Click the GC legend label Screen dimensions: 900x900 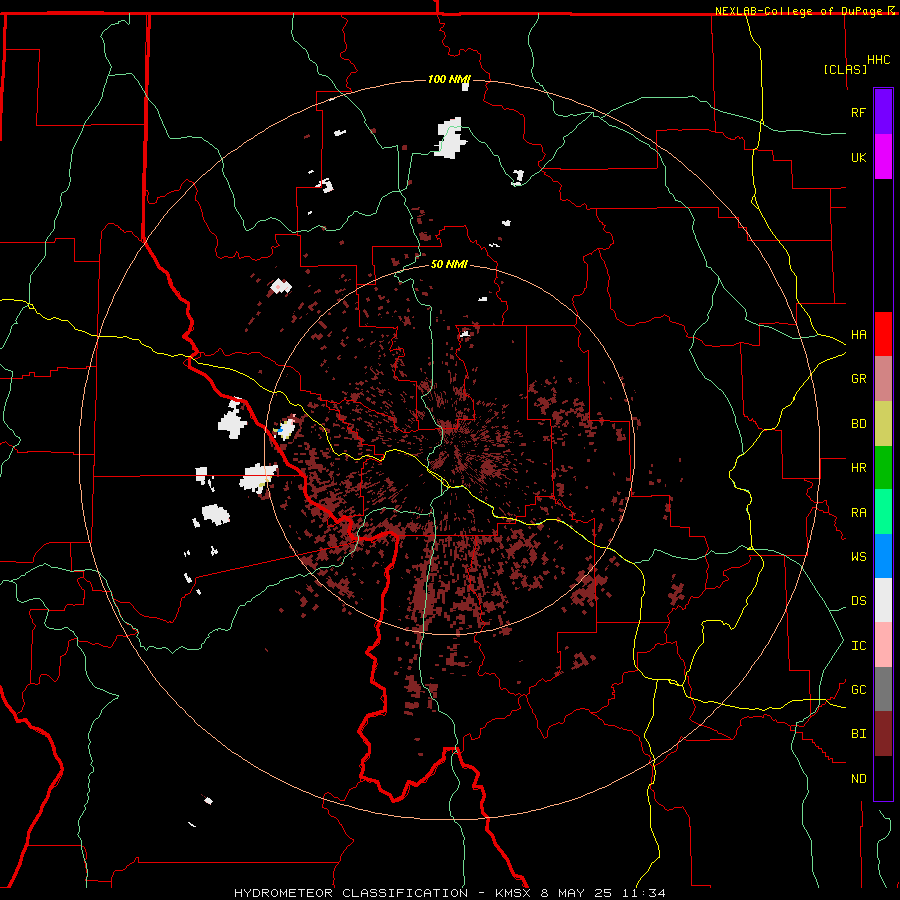(x=858, y=690)
